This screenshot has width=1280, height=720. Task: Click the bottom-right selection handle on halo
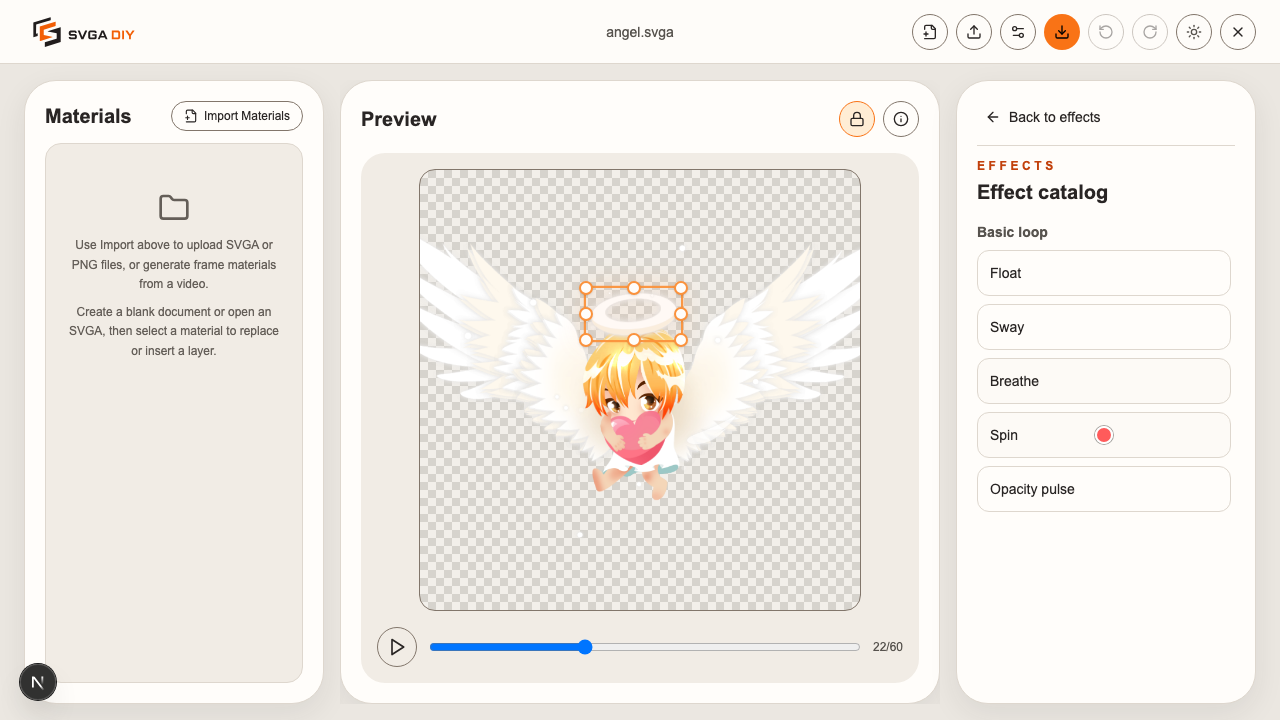[x=681, y=340]
